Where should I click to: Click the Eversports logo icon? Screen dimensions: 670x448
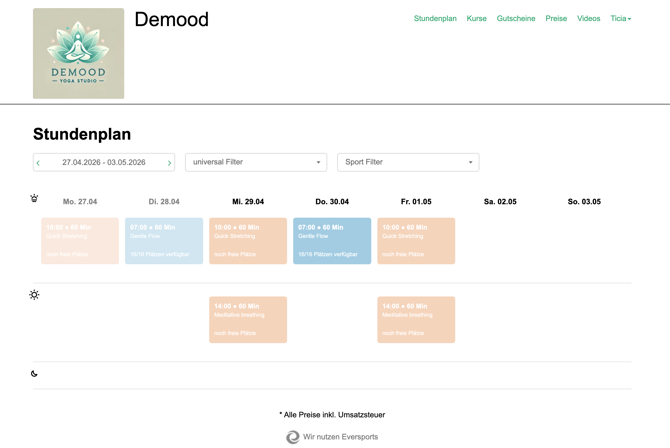(x=293, y=437)
